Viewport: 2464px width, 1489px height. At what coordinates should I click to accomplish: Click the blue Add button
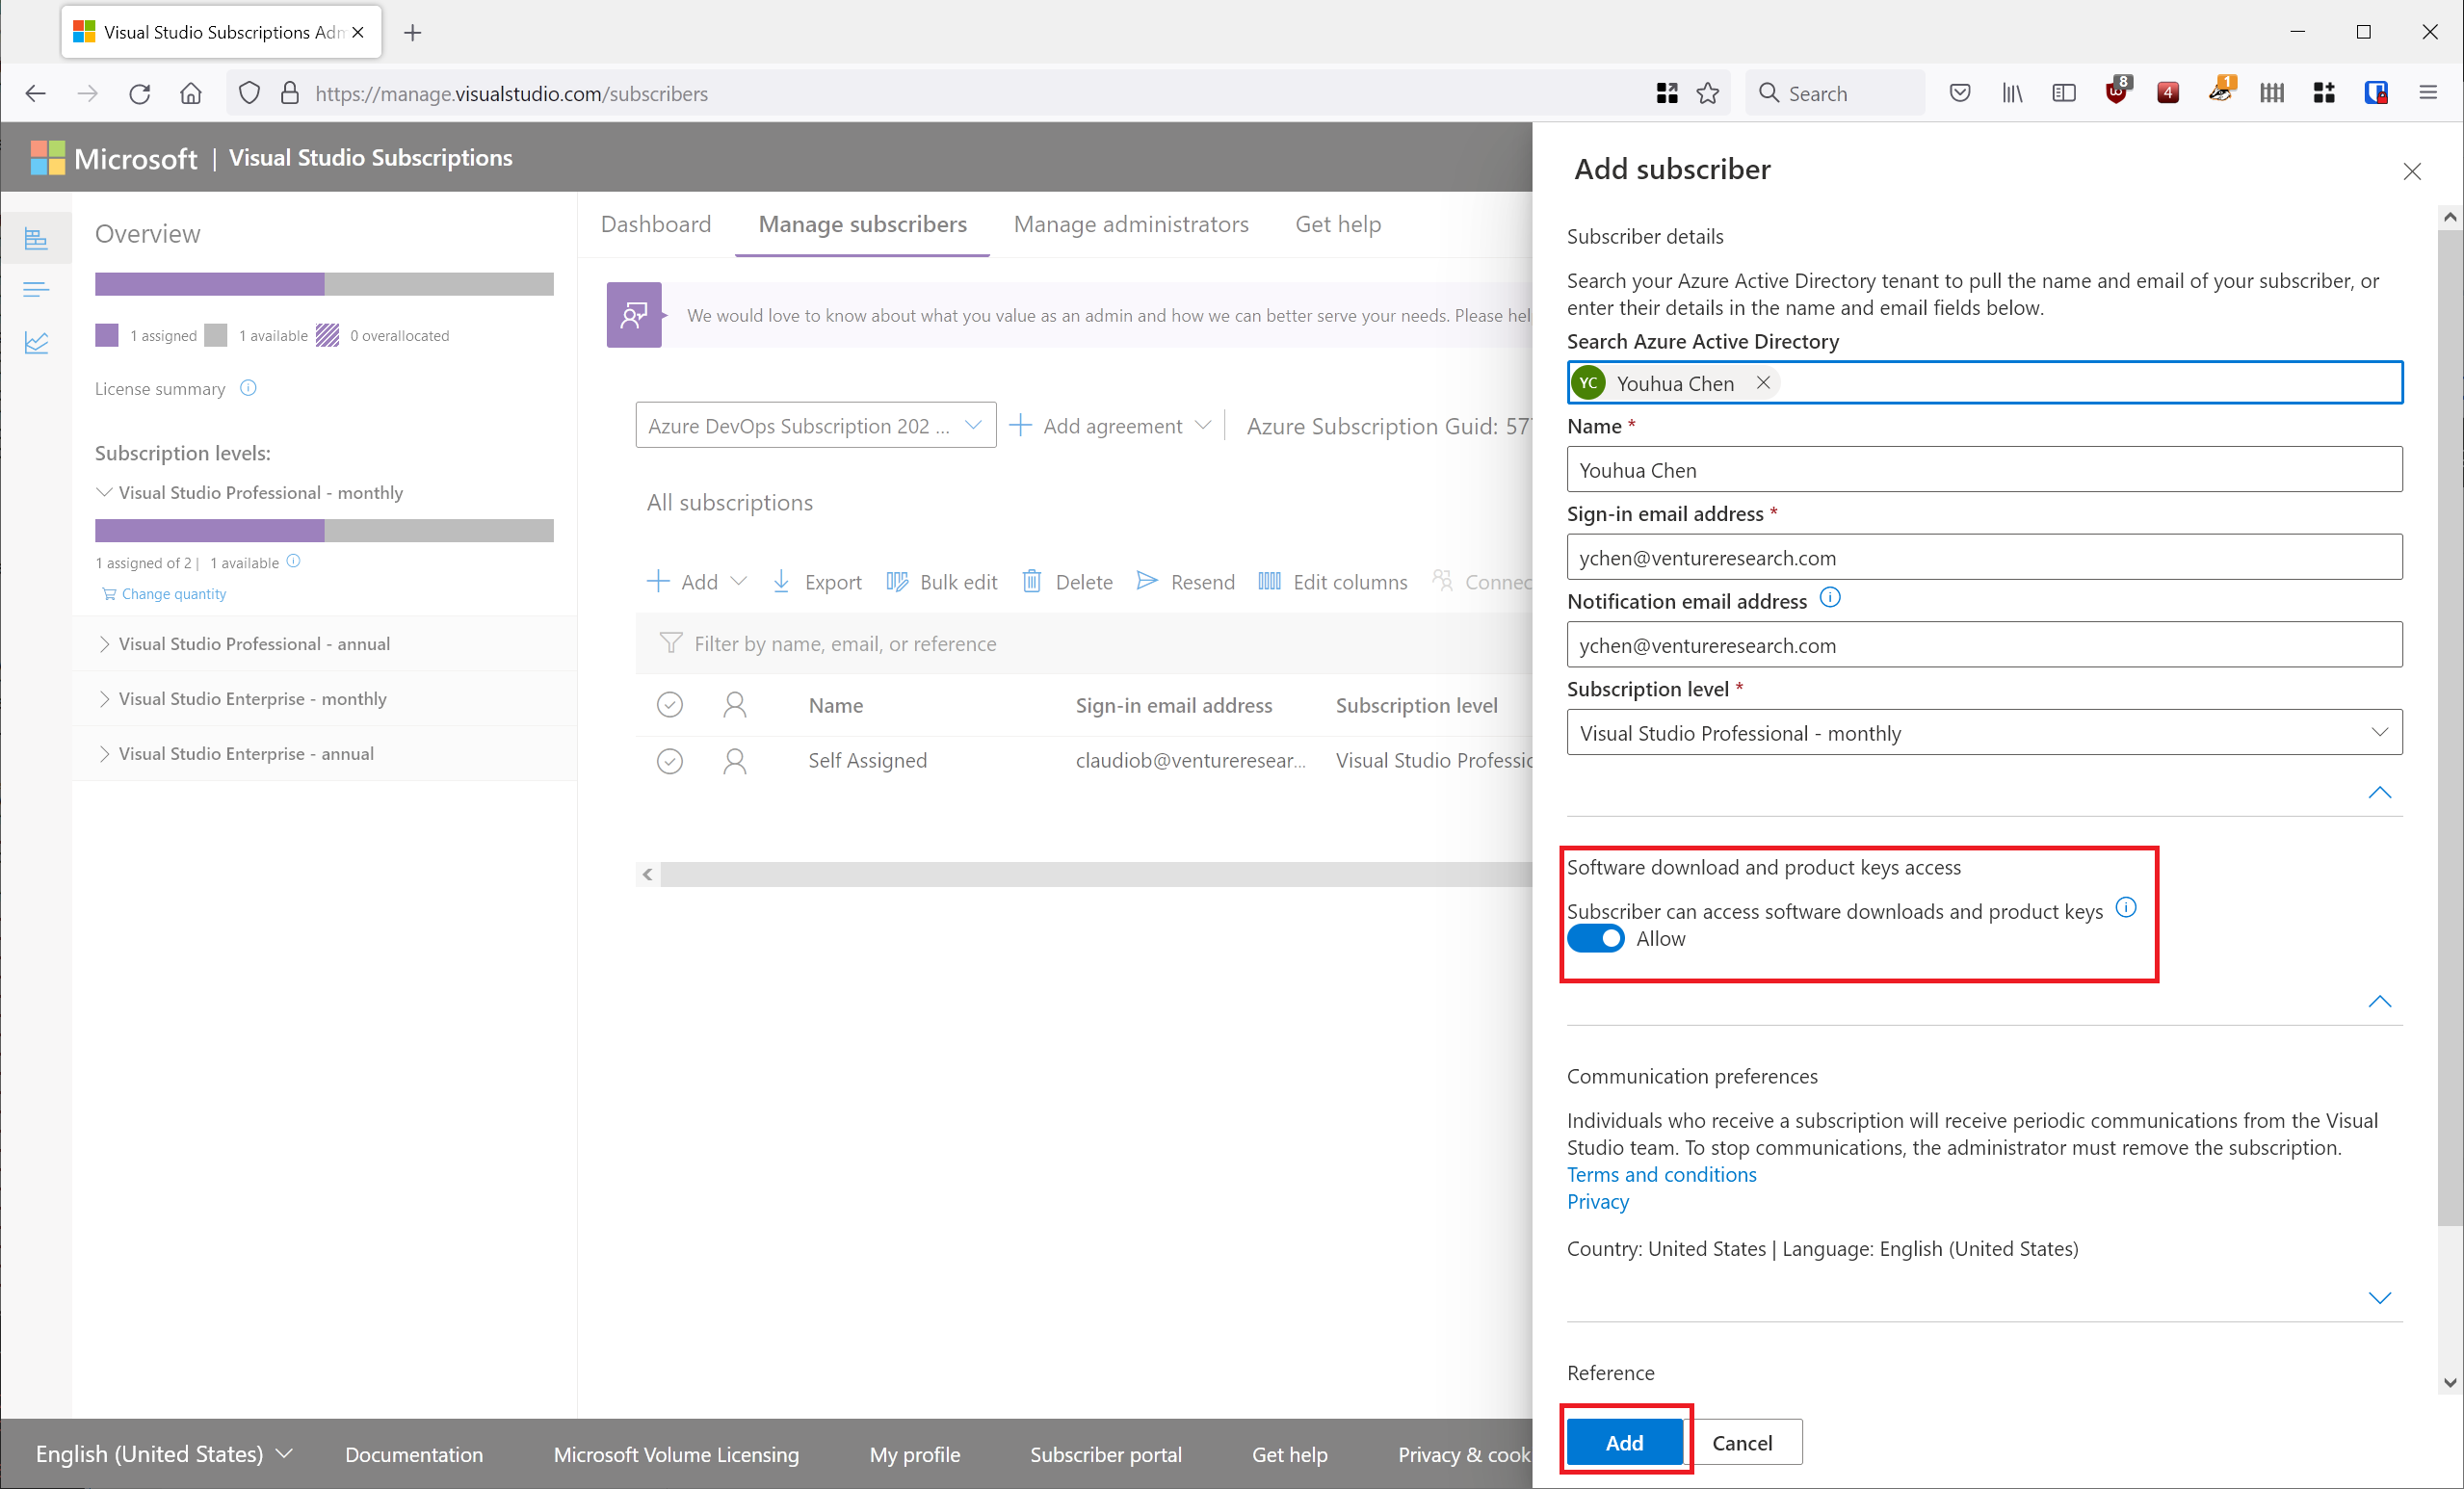[x=1624, y=1442]
